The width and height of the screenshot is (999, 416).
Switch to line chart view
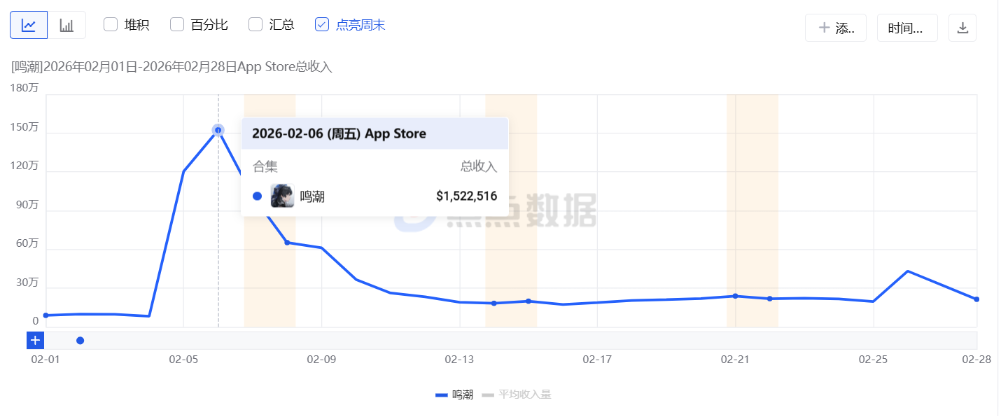click(29, 25)
